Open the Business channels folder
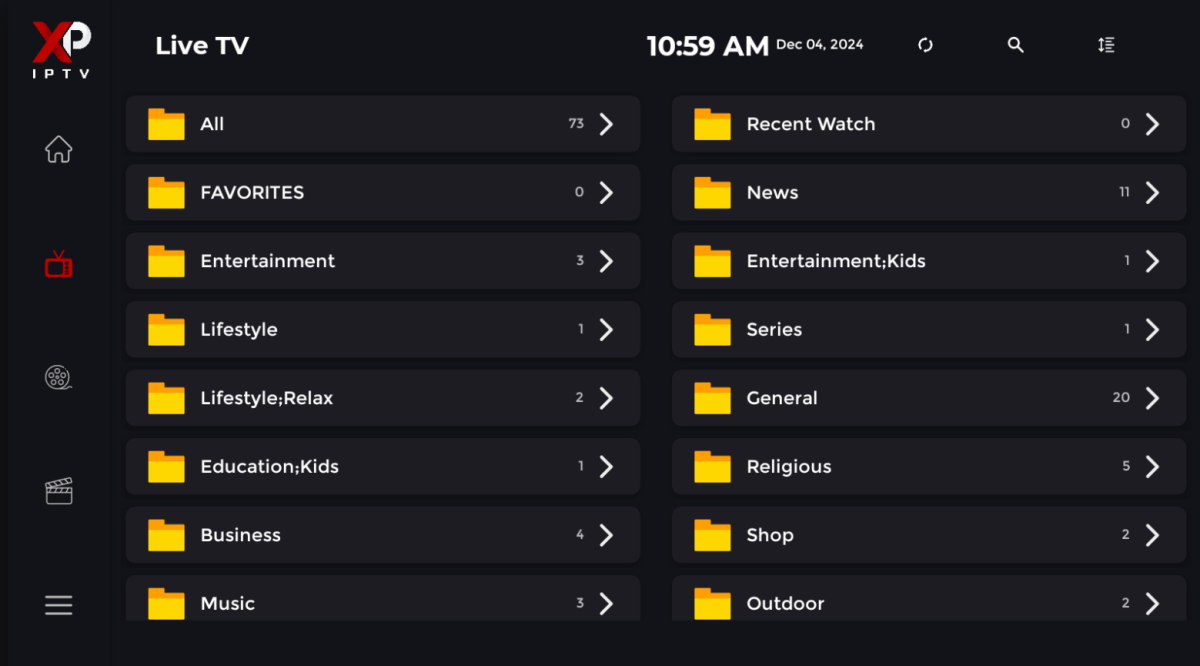 (383, 535)
